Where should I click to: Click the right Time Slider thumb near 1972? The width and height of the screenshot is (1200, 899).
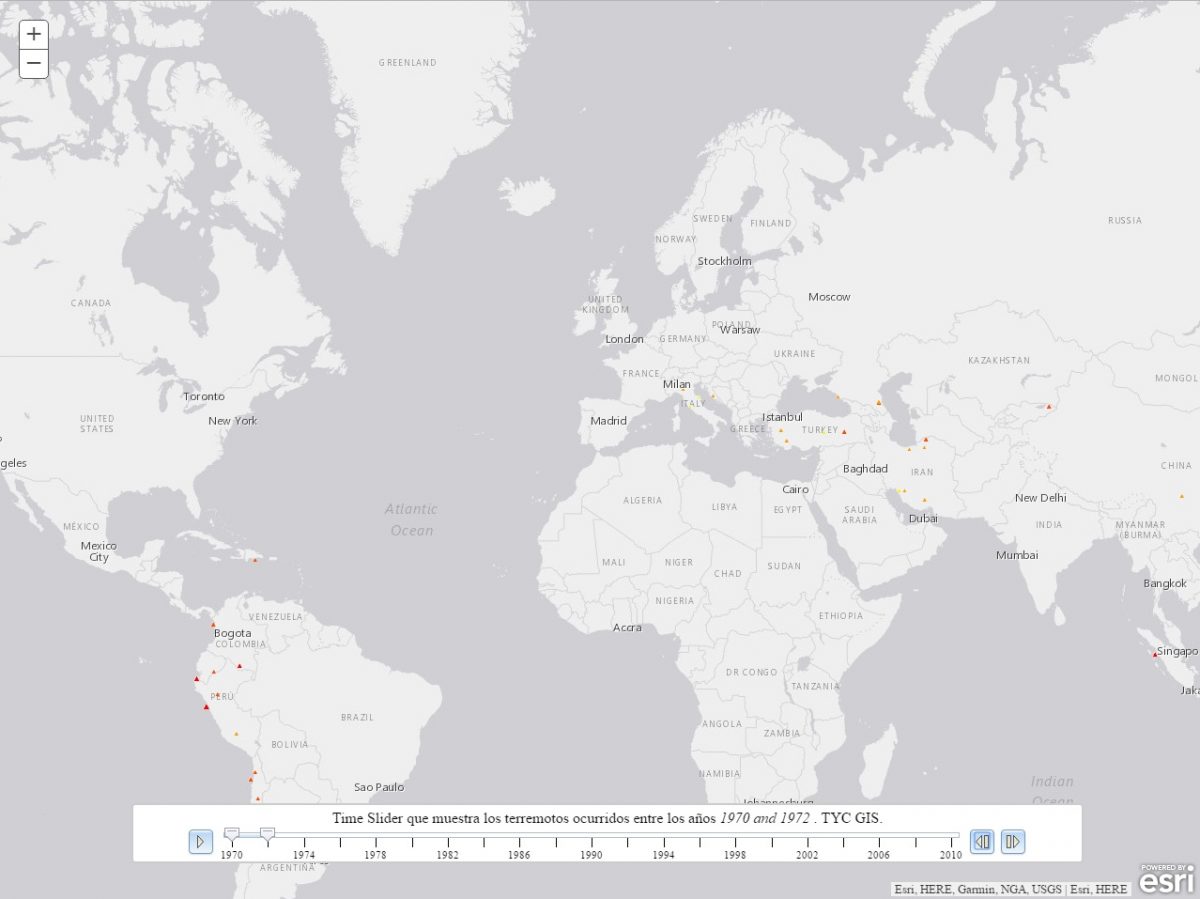268,831
